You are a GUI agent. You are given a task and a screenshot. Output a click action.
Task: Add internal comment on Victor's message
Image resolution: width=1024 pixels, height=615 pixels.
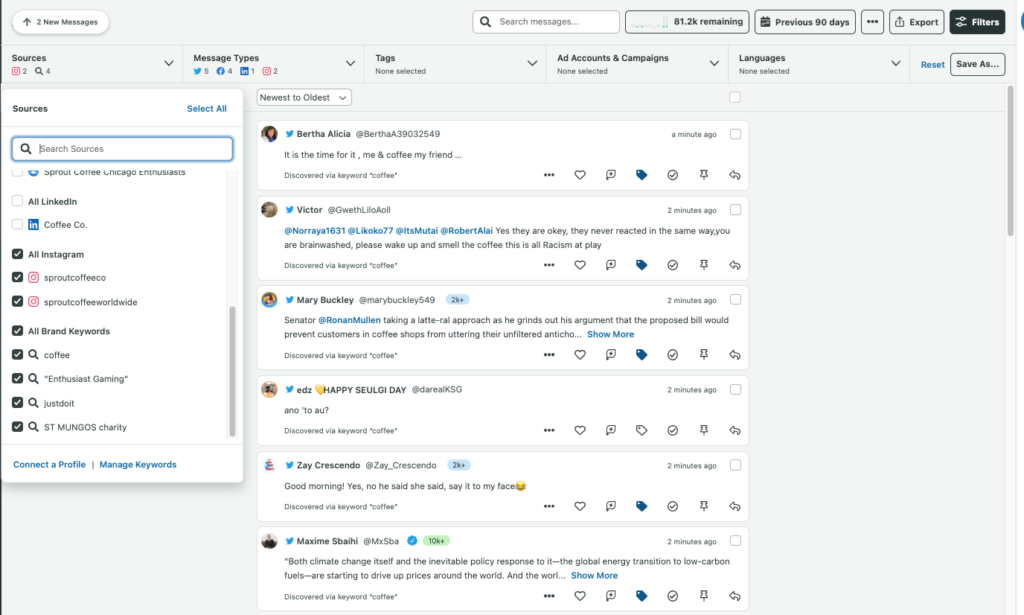611,265
